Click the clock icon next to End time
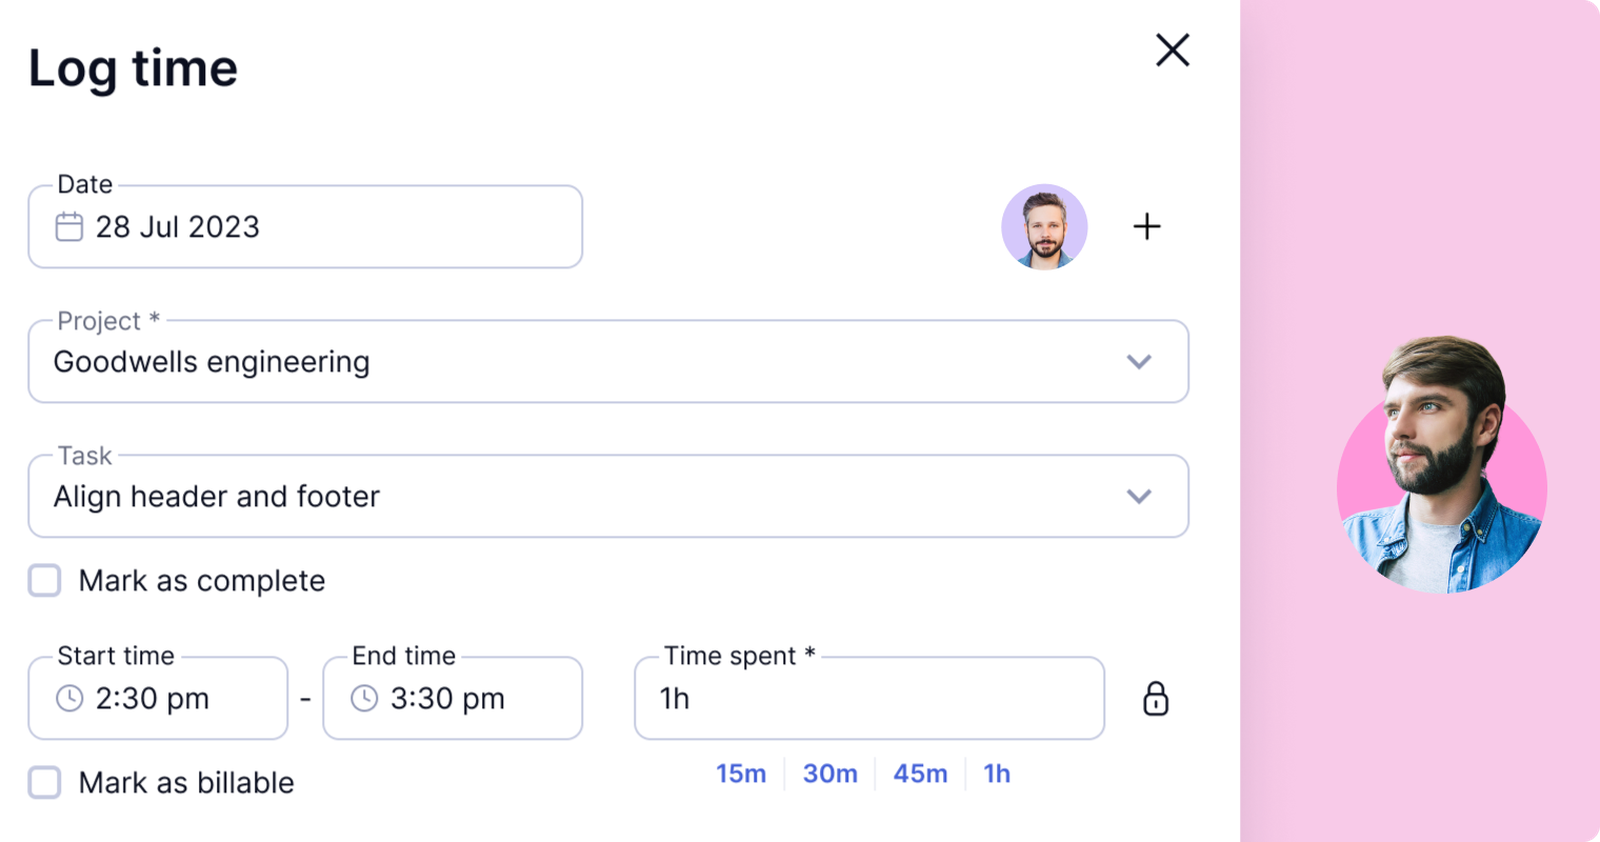This screenshot has height=842, width=1600. point(364,699)
